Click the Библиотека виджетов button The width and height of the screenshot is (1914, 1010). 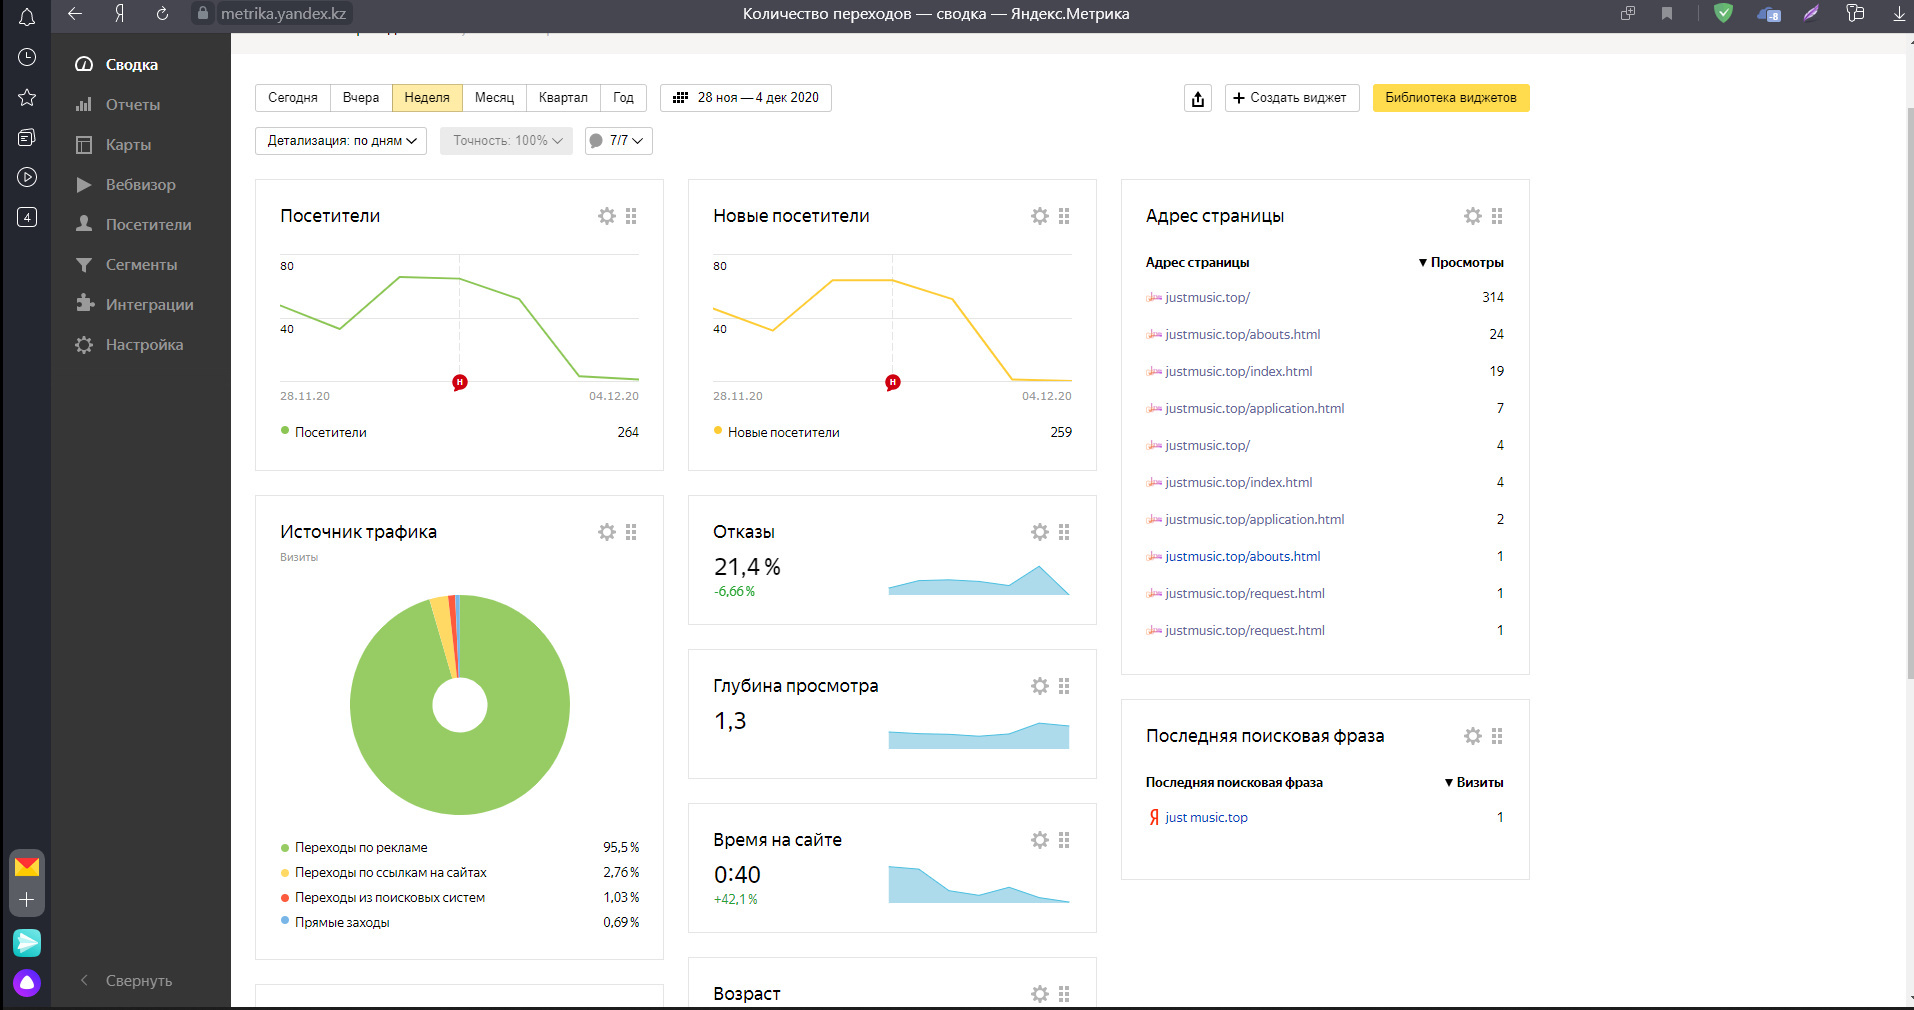pyautogui.click(x=1450, y=98)
